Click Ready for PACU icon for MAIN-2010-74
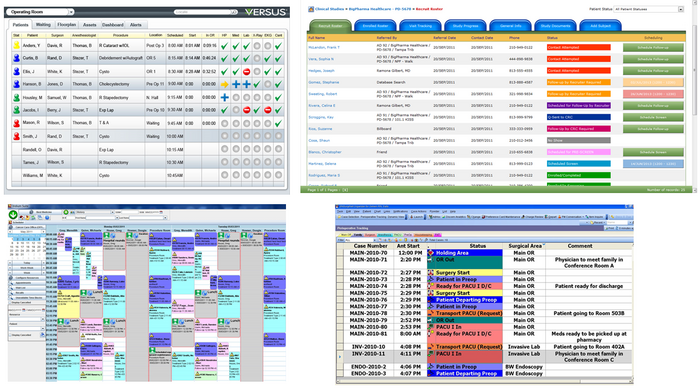The image size is (700, 390). click(431, 286)
